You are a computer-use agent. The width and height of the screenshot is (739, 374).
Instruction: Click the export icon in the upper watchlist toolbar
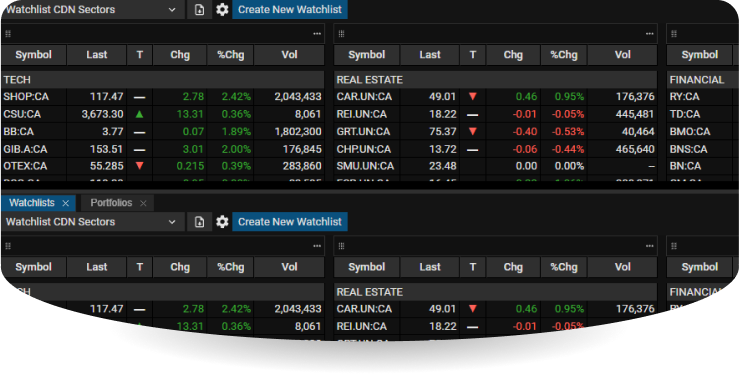[199, 9]
